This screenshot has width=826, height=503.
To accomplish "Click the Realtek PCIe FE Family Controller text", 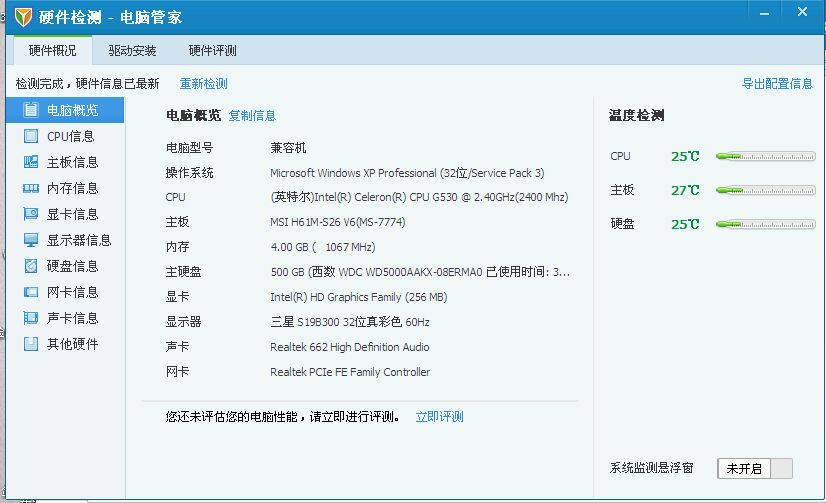I will pos(350,372).
